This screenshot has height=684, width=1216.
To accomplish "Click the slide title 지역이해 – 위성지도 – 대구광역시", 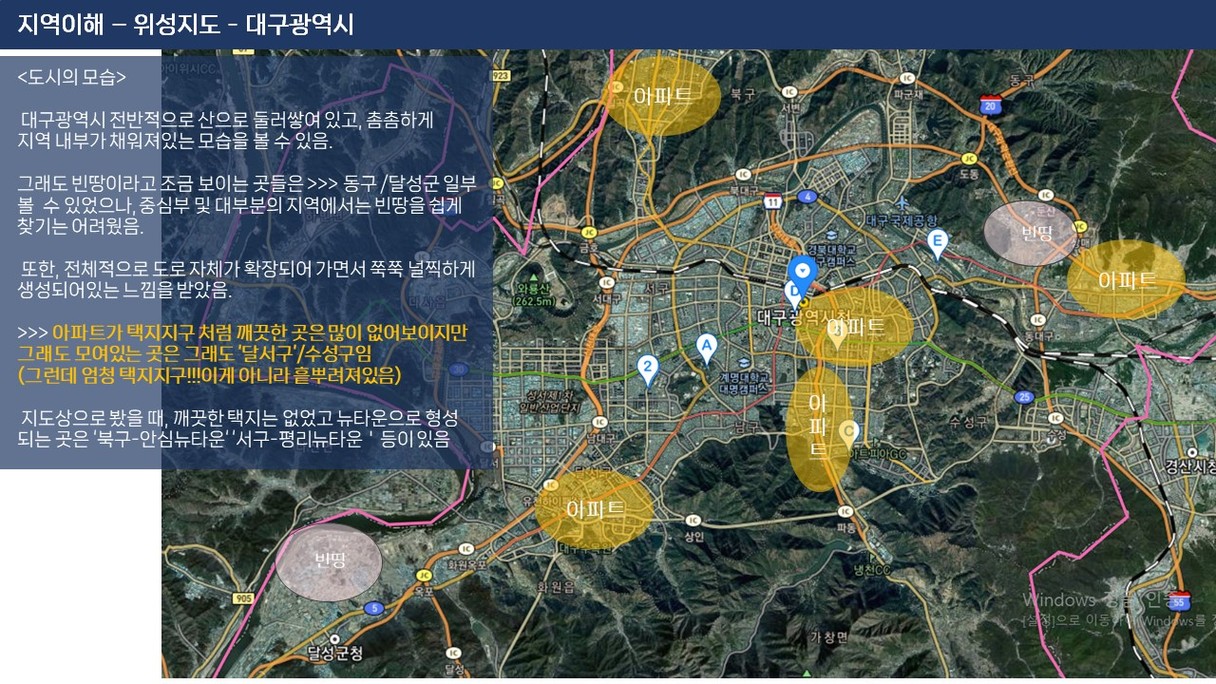I will (186, 25).
